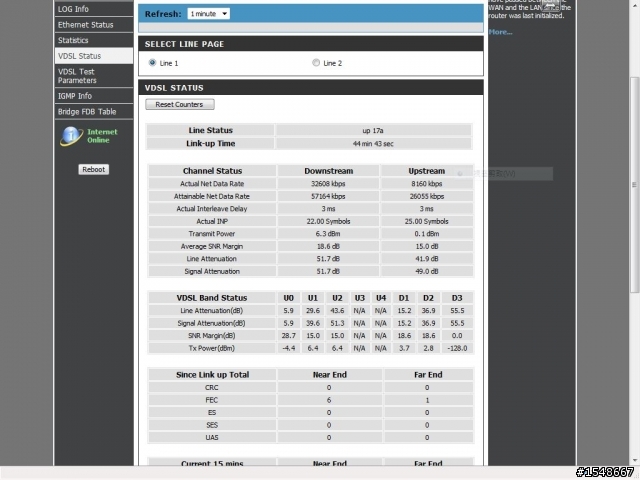Click the 'Far End' header in totals

428,375
